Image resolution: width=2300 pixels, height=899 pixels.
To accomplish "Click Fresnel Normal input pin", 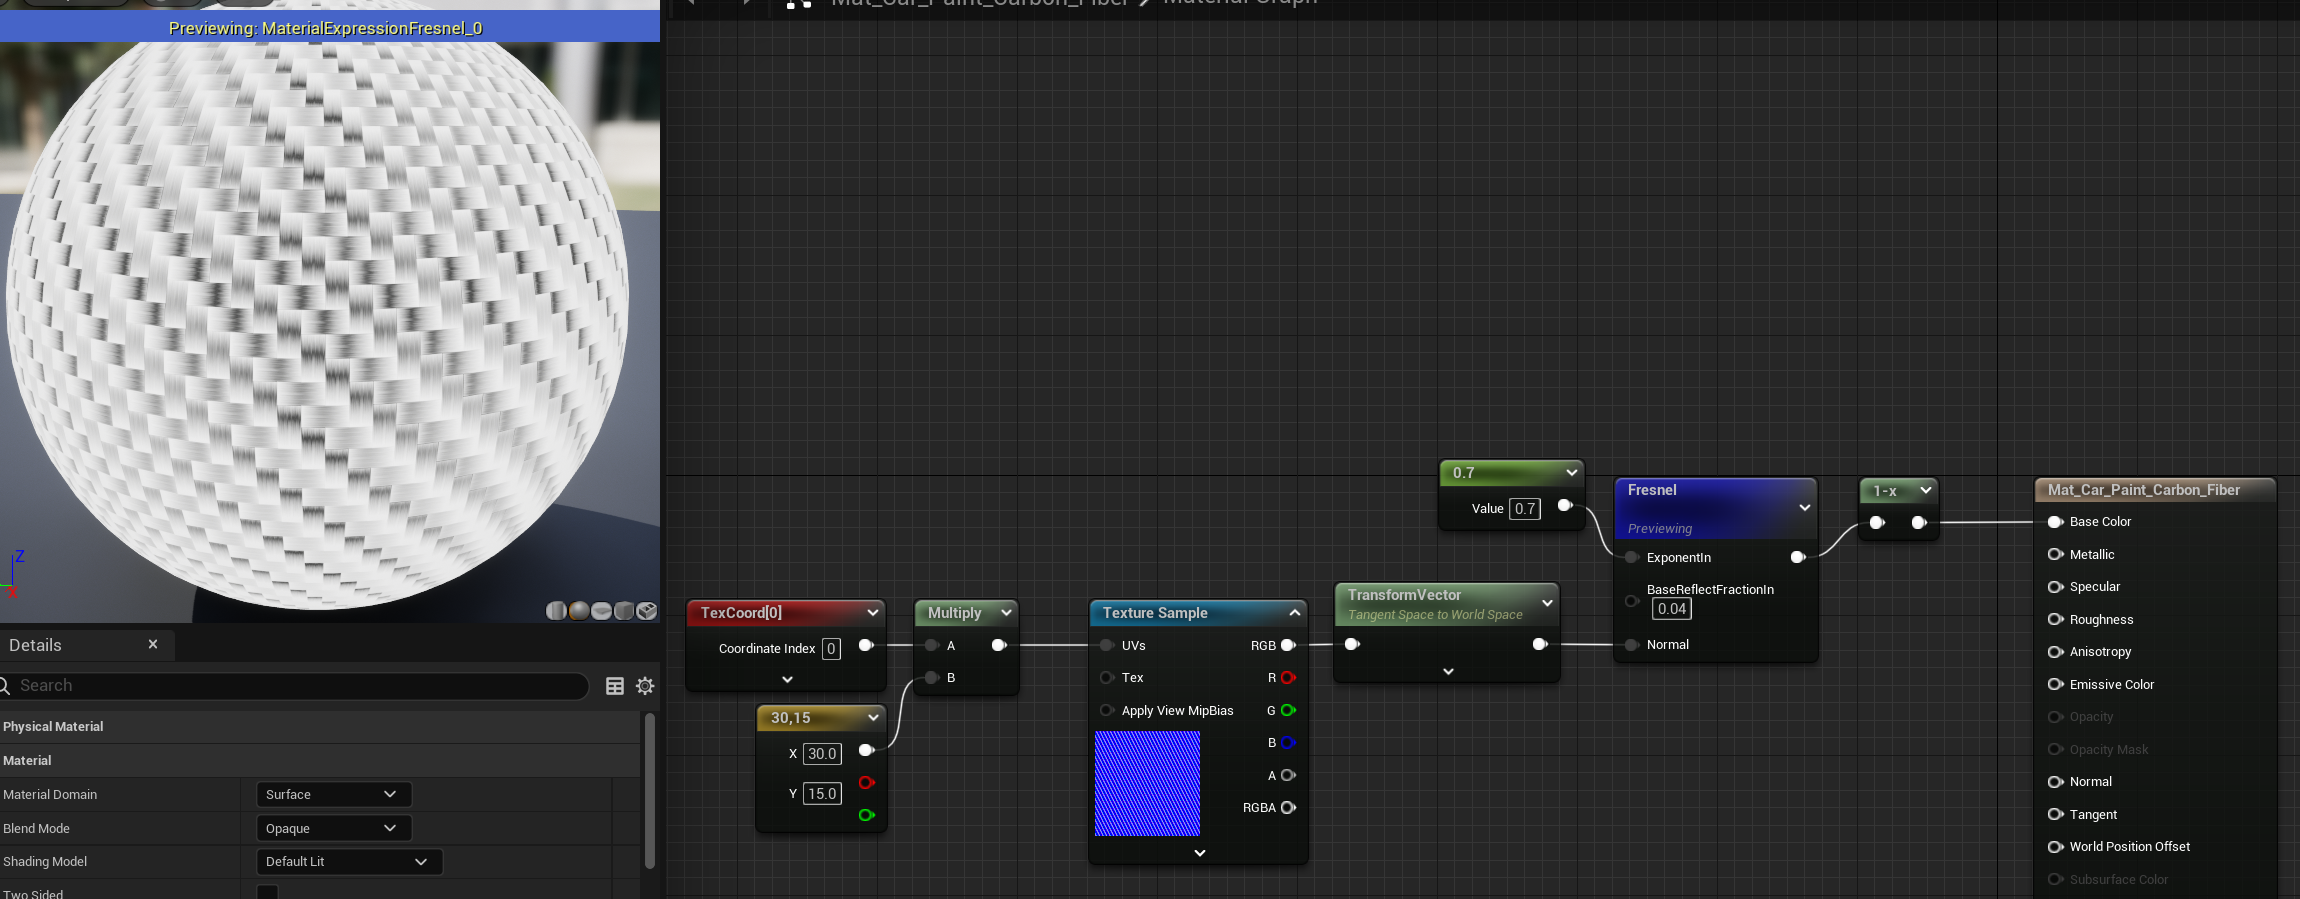I will point(1632,645).
